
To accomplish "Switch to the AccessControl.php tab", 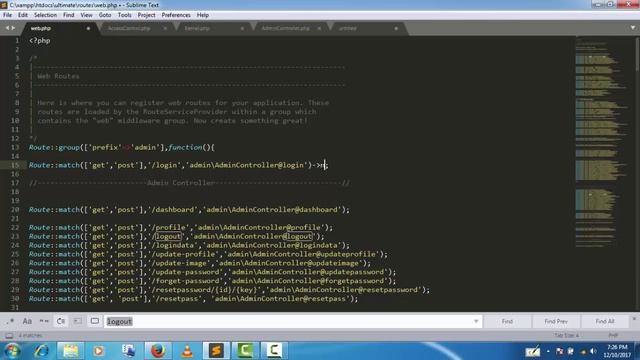I will click(129, 29).
